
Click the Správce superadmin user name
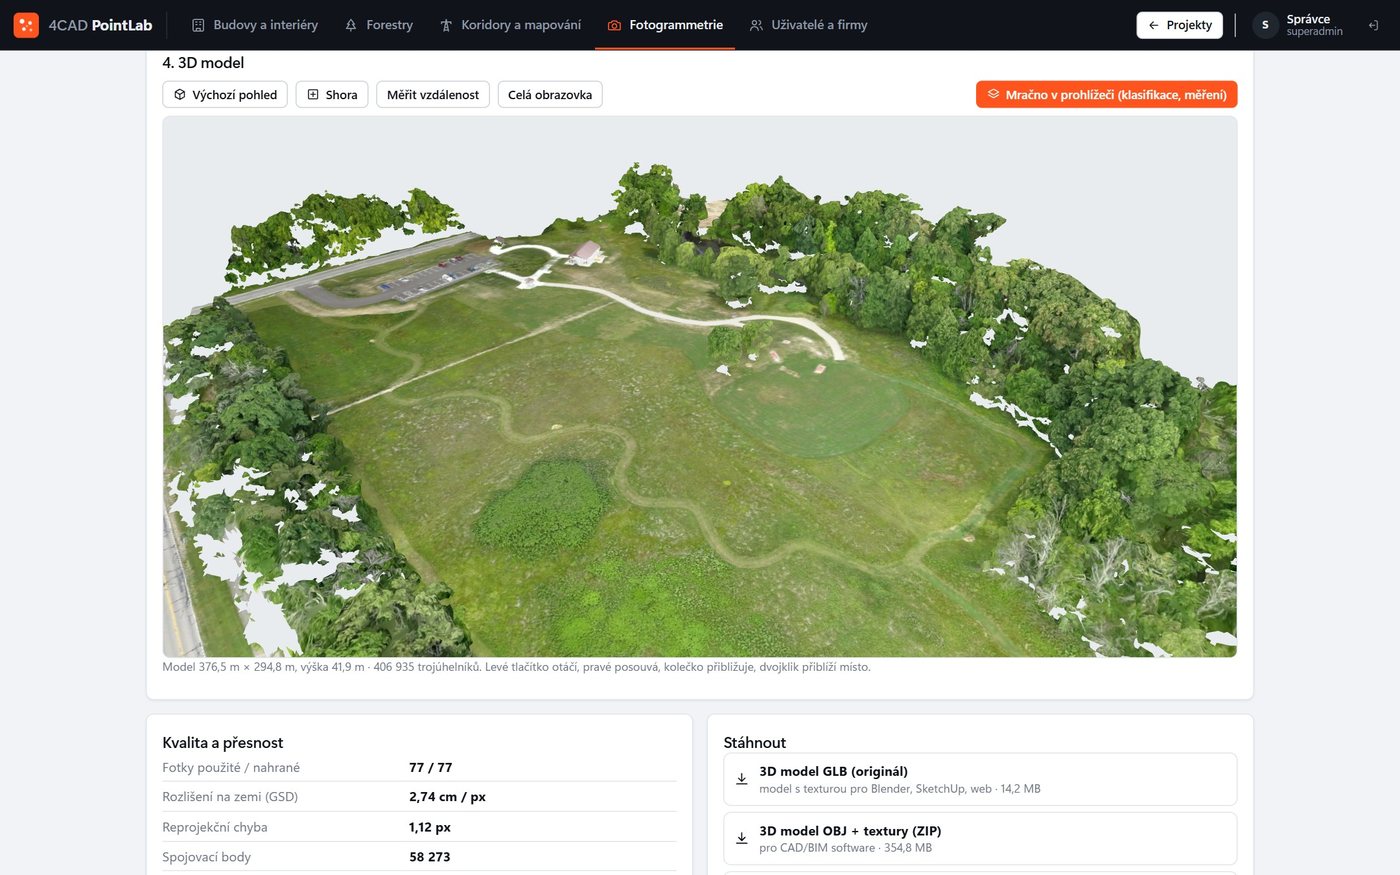coord(1314,25)
